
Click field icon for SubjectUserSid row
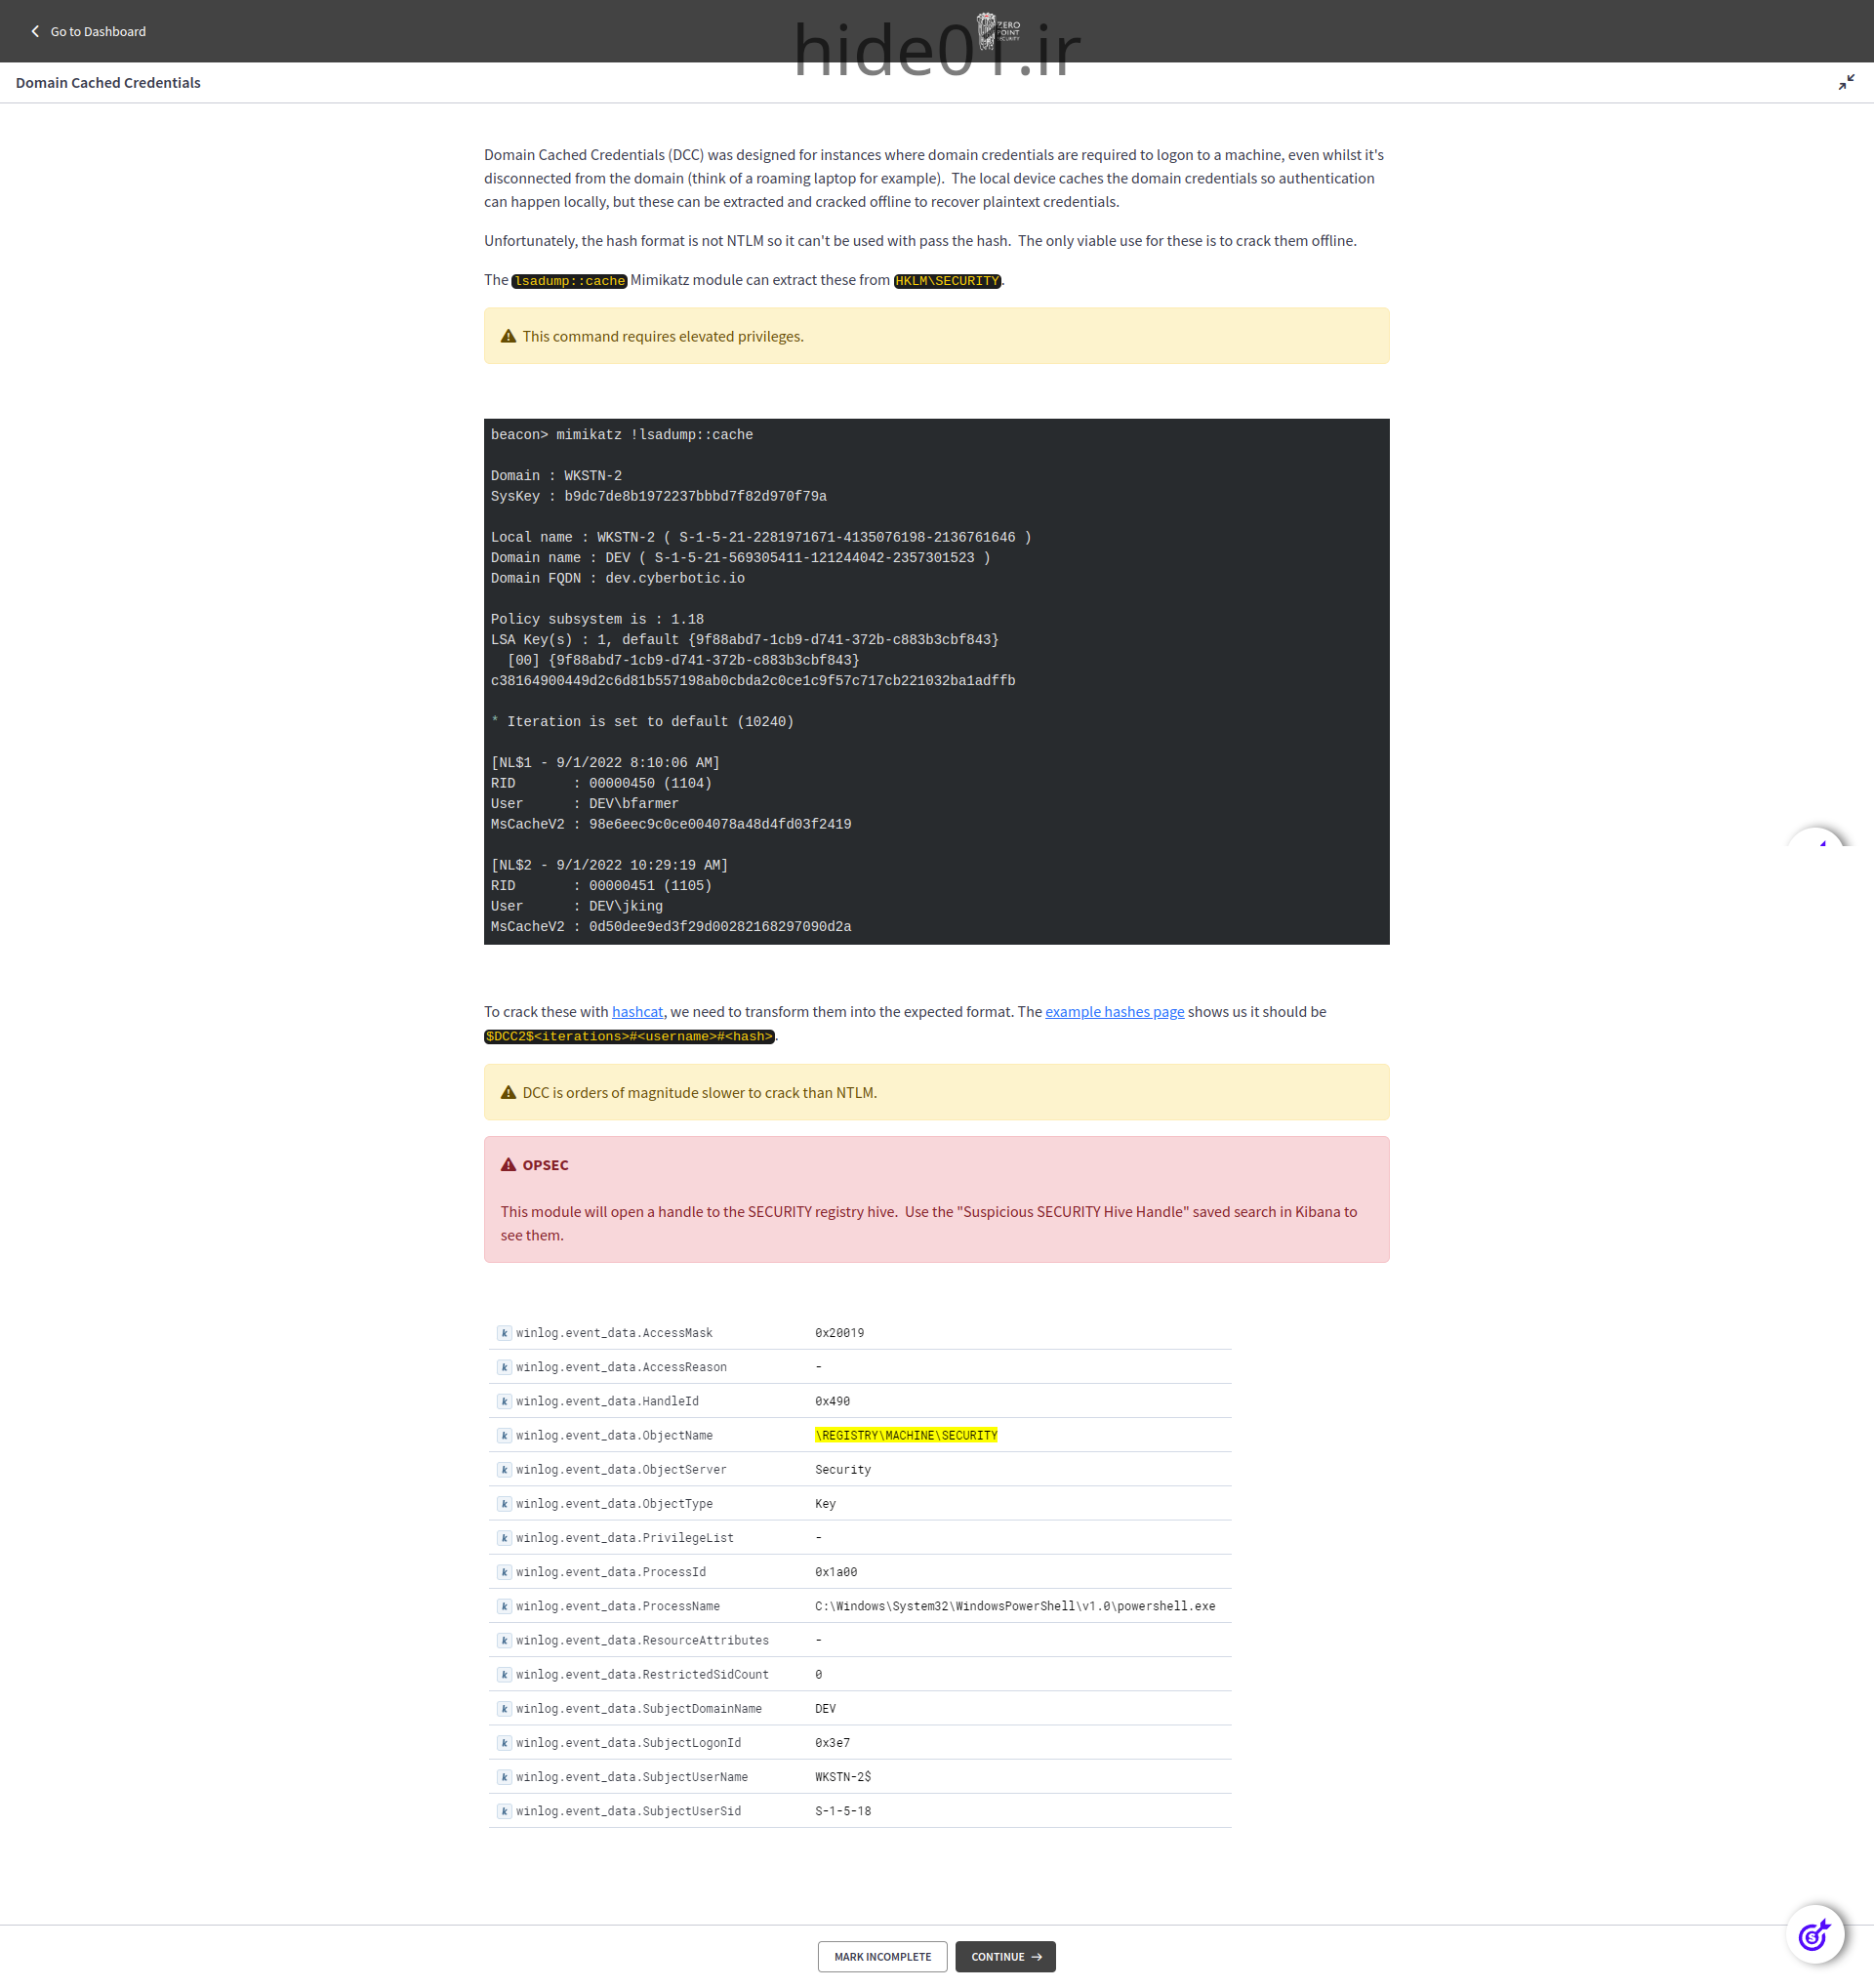click(x=504, y=1811)
